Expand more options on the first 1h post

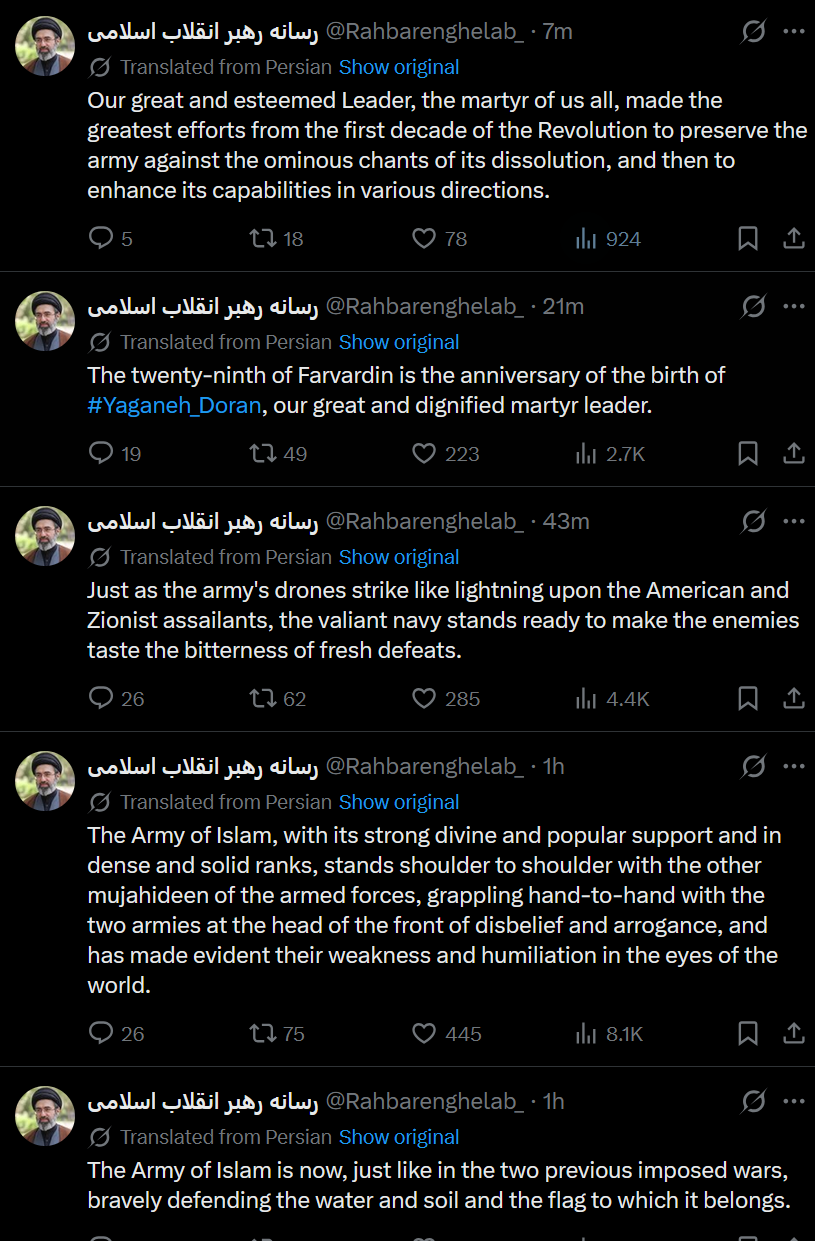tap(794, 766)
